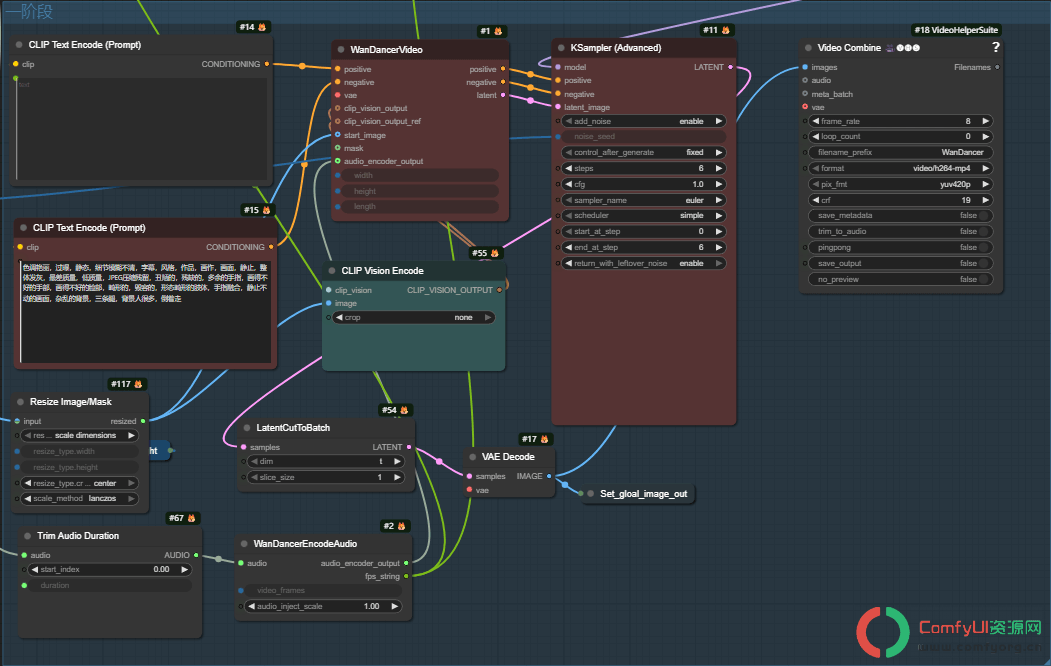Collapse the VAE Decode node dot
Screen dimensions: 1051x666
pos(473,457)
